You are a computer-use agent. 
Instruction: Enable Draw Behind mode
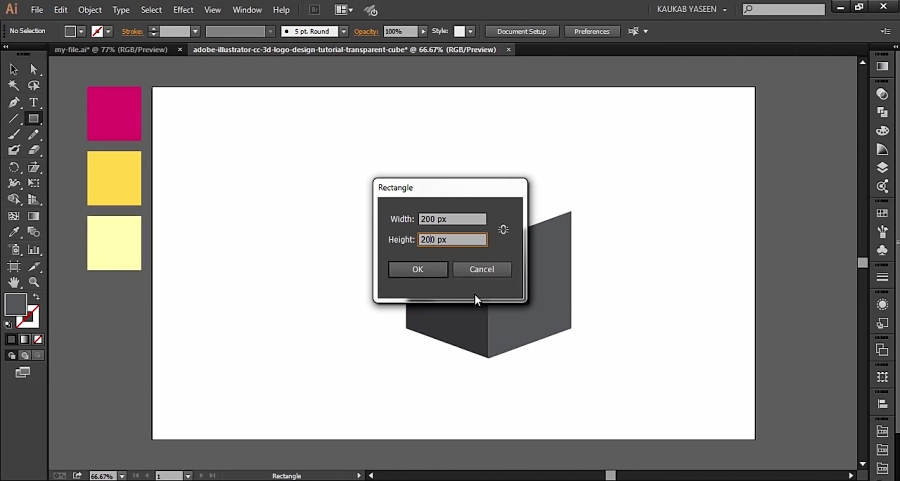pyautogui.click(x=25, y=356)
